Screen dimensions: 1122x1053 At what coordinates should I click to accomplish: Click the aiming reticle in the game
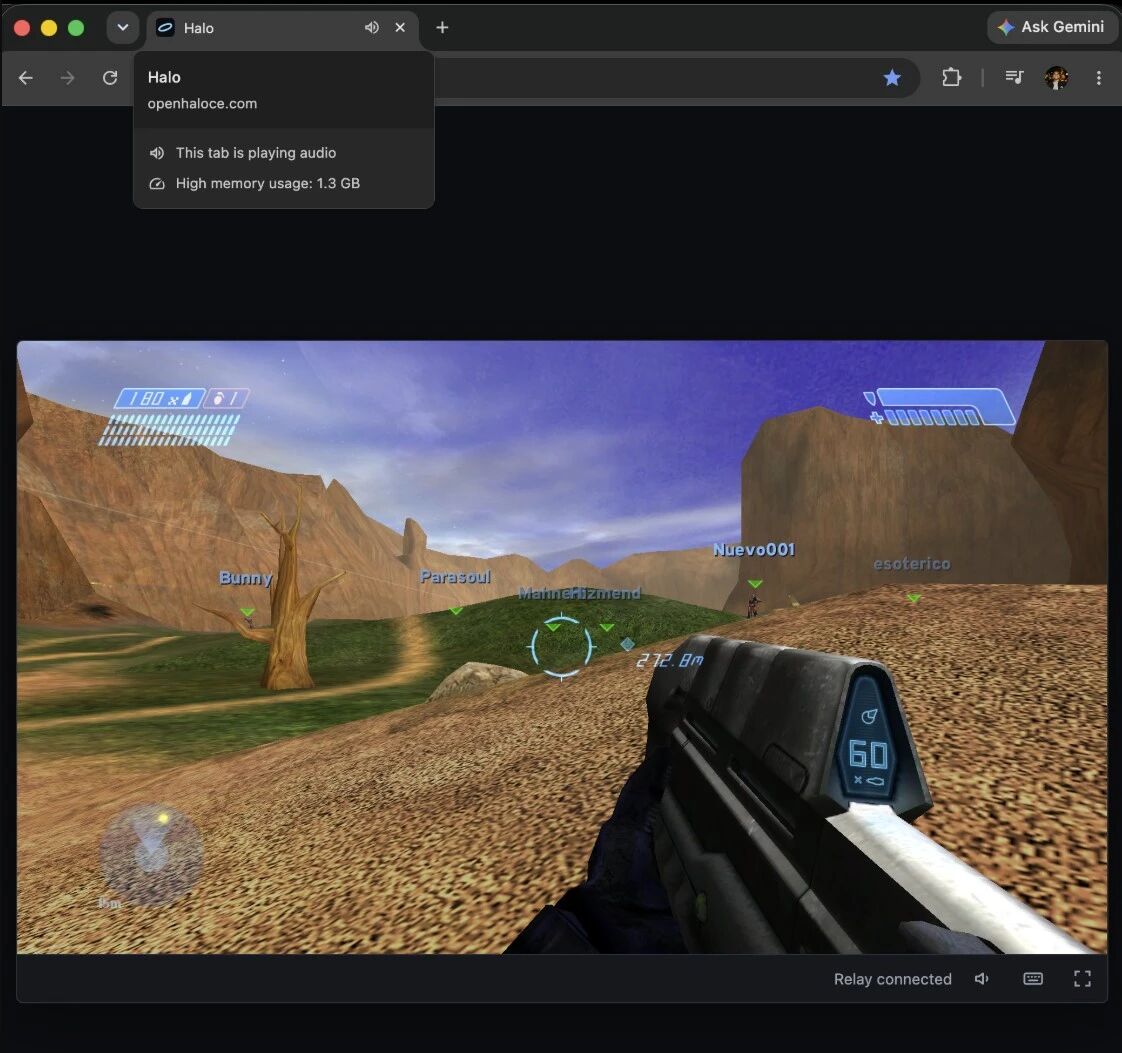pos(562,647)
